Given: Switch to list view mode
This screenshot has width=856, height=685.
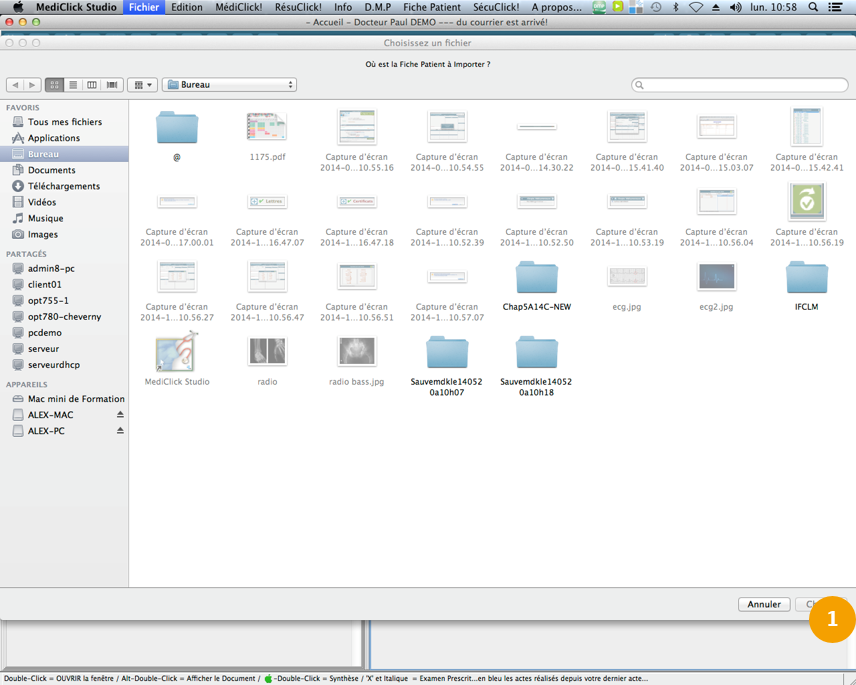Looking at the screenshot, I should tap(73, 85).
